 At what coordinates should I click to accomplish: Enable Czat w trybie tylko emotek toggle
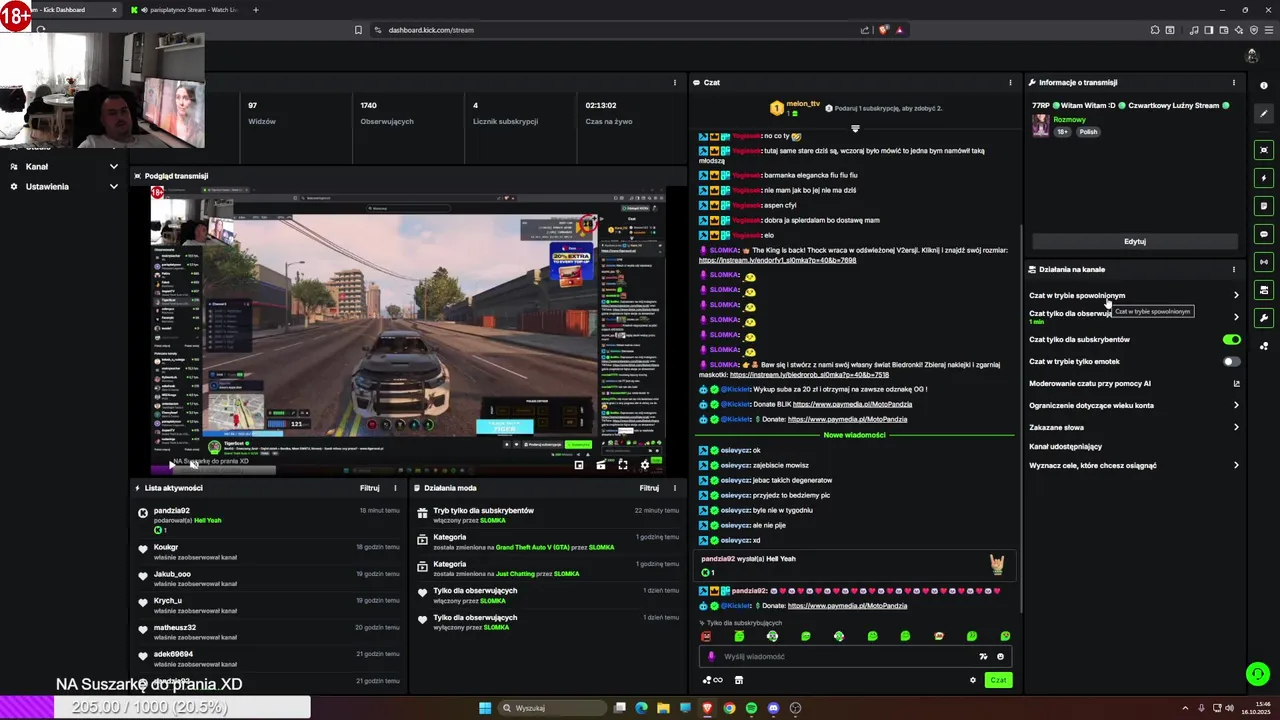(1232, 362)
